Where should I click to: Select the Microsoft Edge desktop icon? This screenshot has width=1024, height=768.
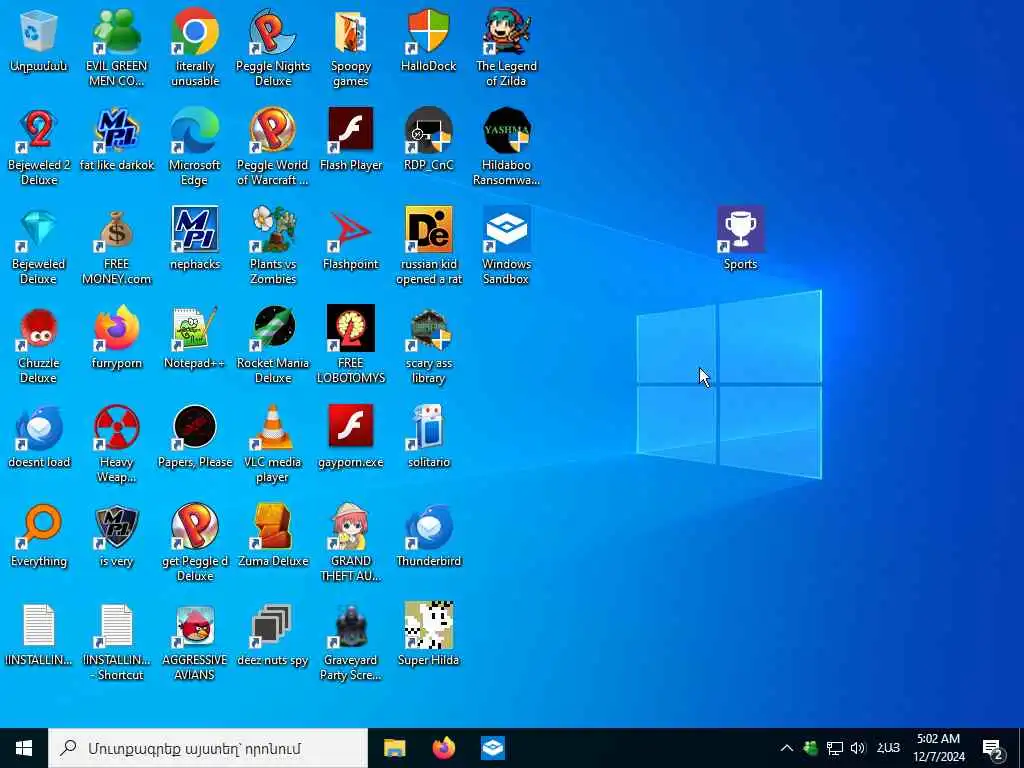(195, 146)
